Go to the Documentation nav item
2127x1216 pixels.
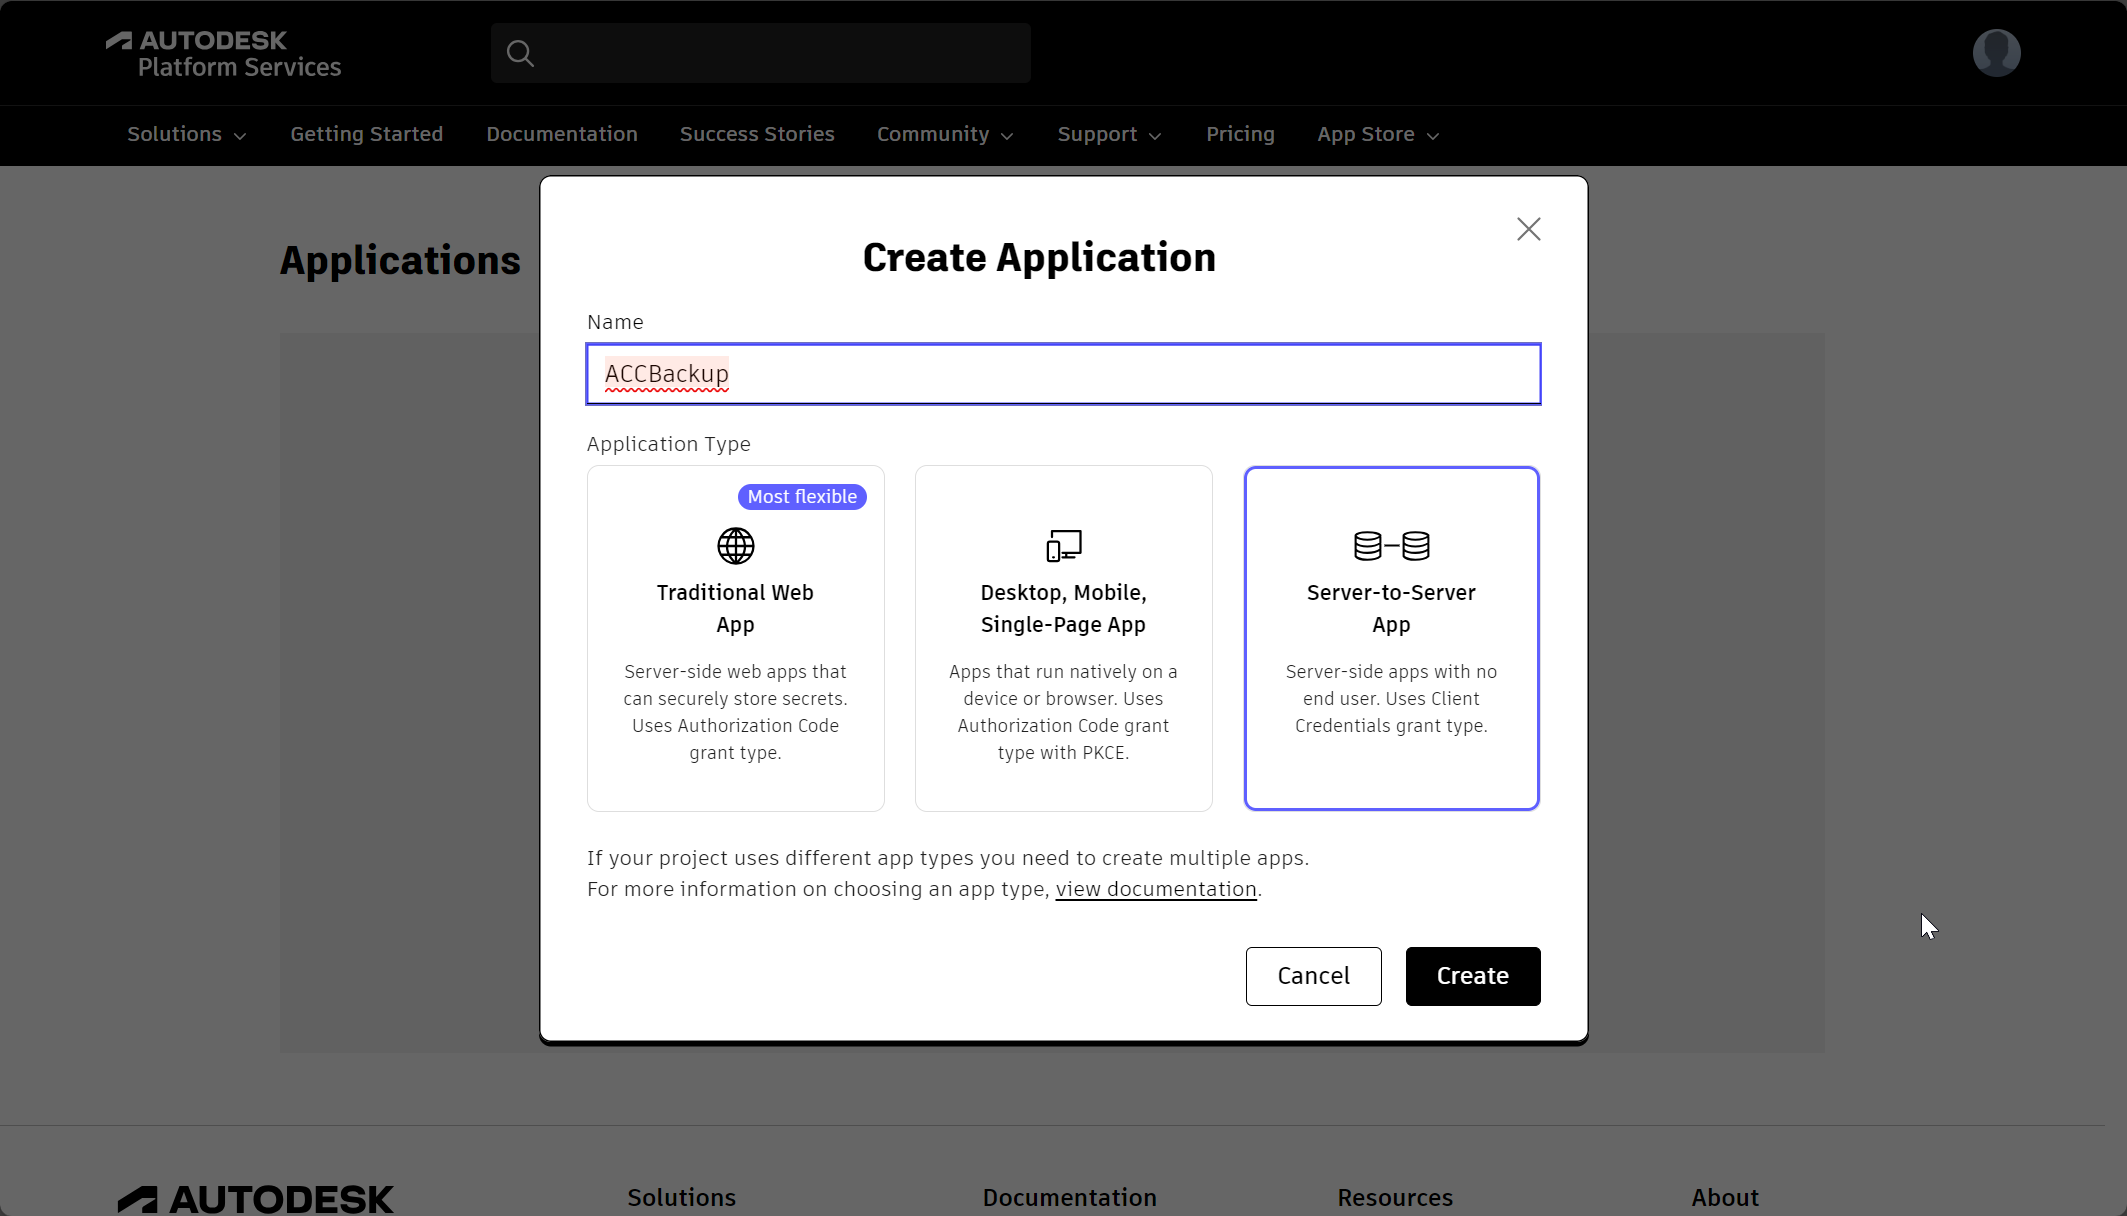[562, 134]
